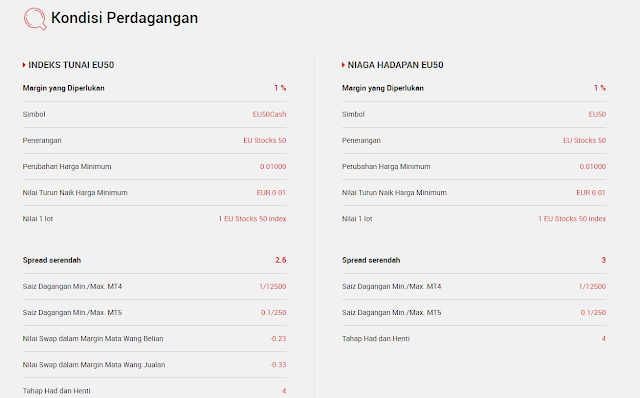640x398 pixels.
Task: Click Saiz Dagangan Min./Max. MT4 in Indeks Tunai
Action: point(72,287)
